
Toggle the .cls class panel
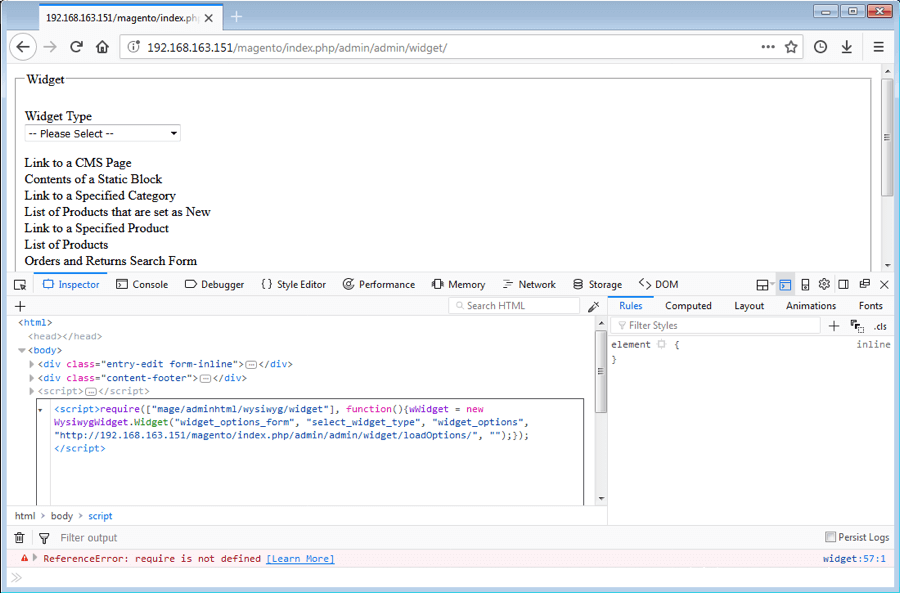(x=880, y=326)
